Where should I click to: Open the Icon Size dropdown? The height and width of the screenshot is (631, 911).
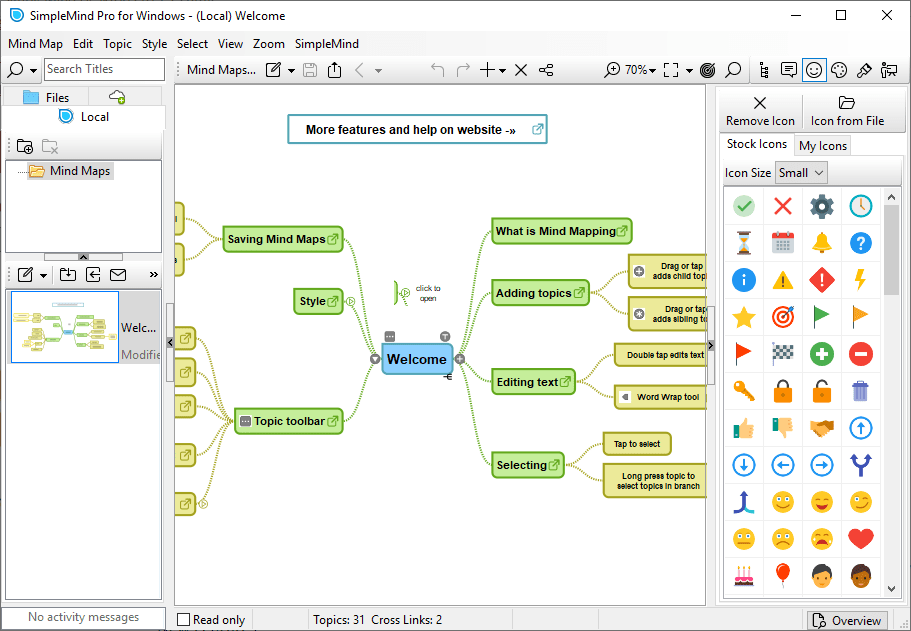click(801, 173)
